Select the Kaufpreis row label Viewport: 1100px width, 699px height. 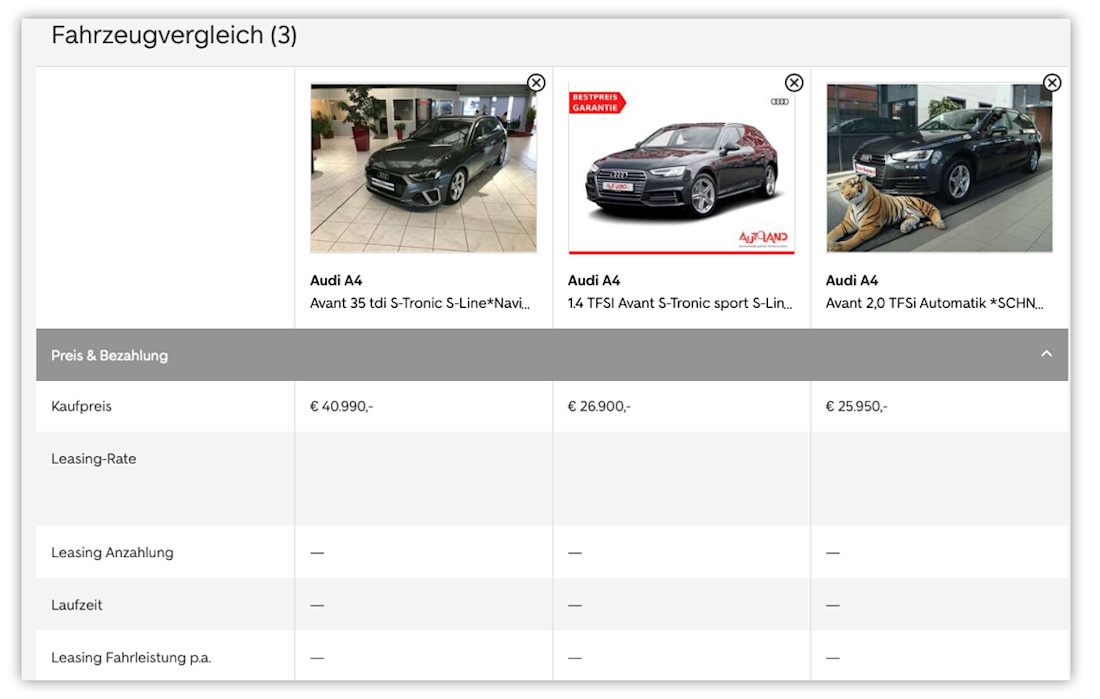tap(81, 406)
